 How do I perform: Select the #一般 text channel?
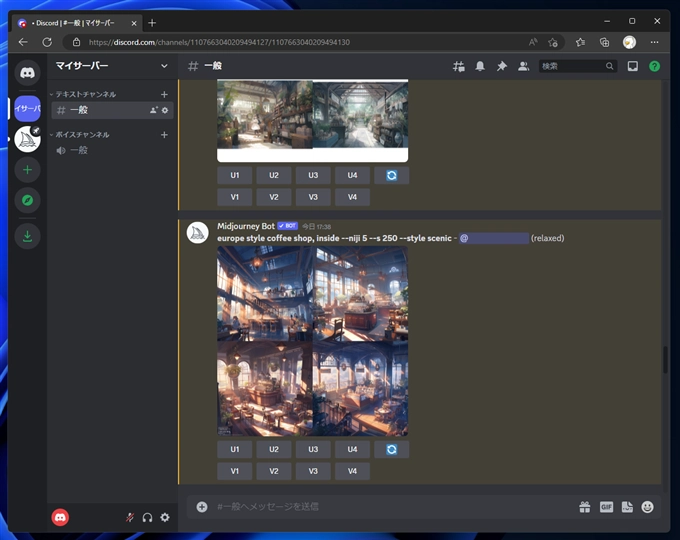click(113, 110)
